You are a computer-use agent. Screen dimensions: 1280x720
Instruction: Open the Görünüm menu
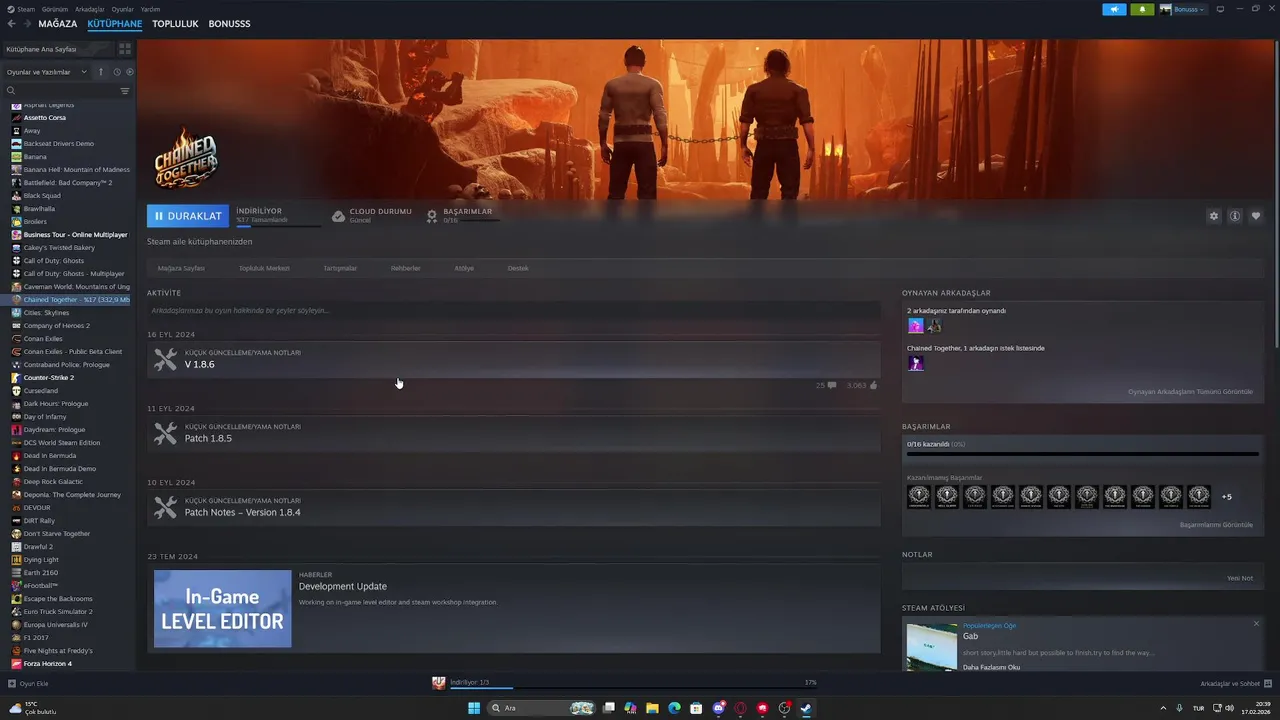click(55, 9)
